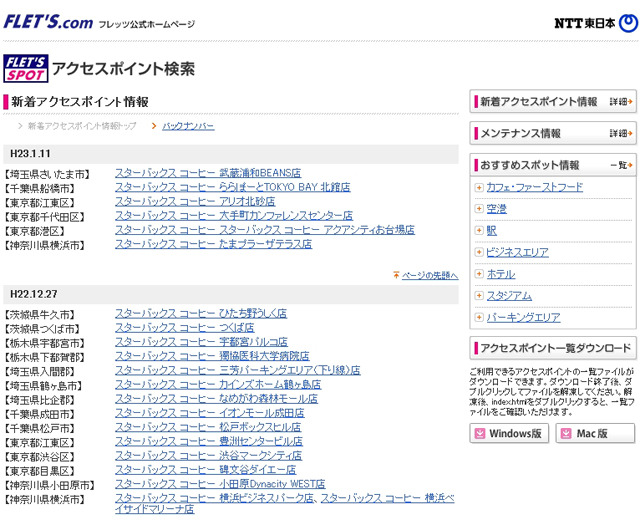Click the H23.1.11 date heading
640x530 pixels.
[x=30, y=154]
